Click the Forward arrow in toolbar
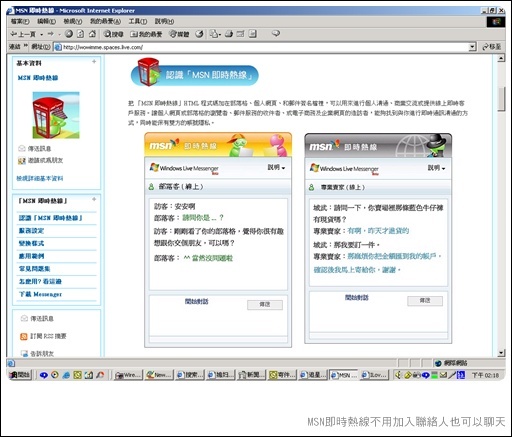Image resolution: width=512 pixels, height=437 pixels. pos(50,34)
